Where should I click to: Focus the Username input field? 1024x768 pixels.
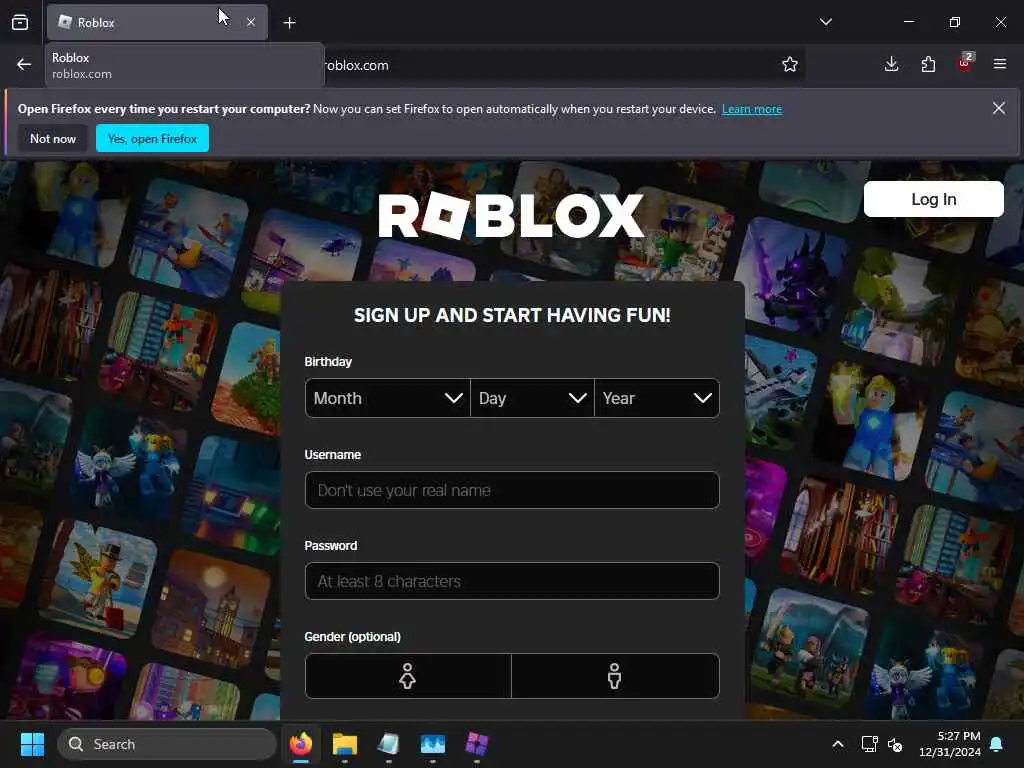(x=512, y=490)
